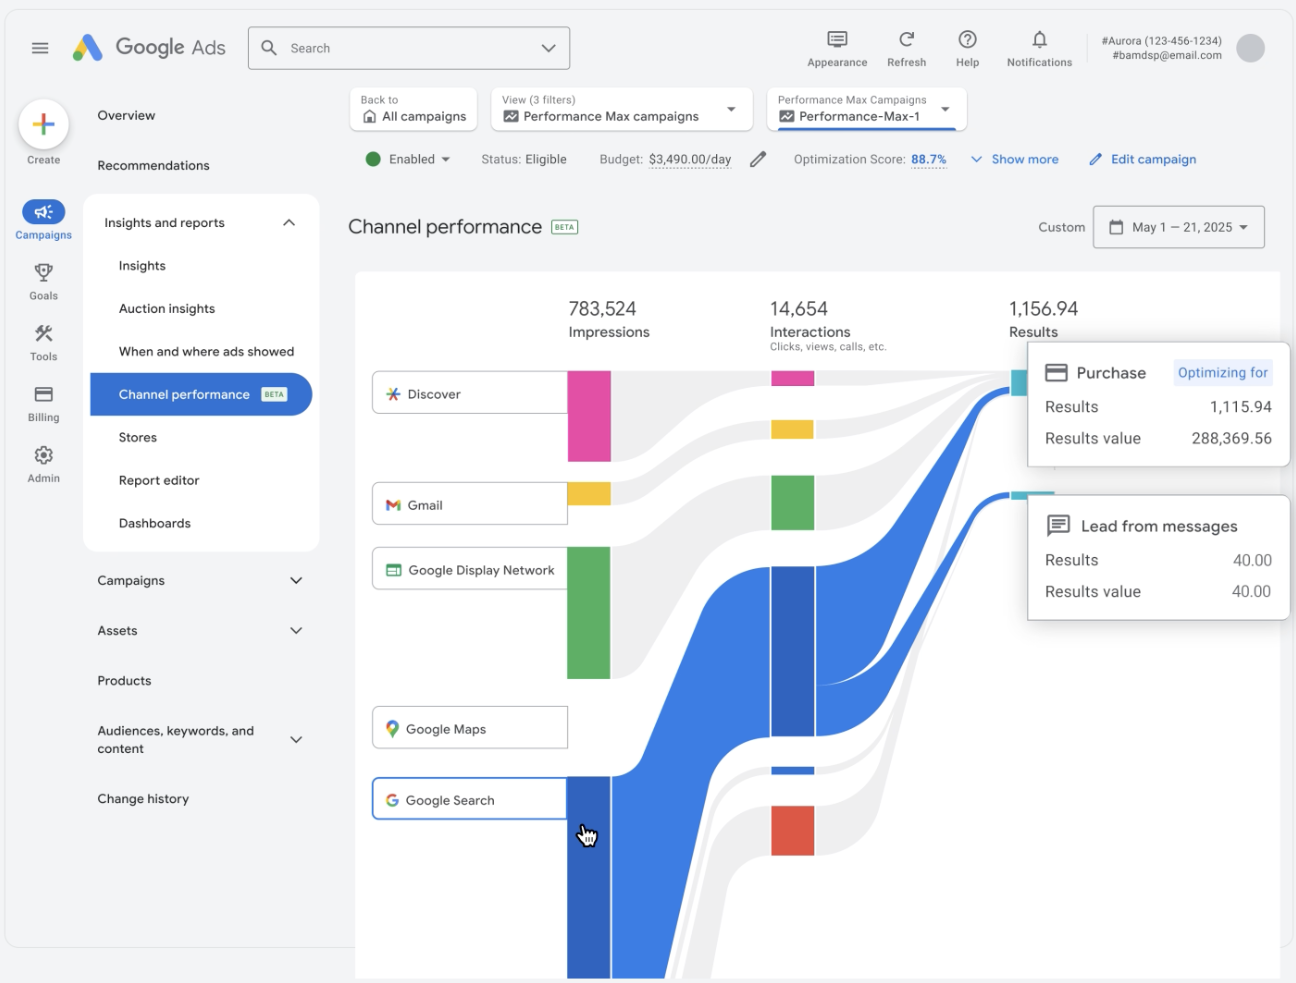Click the calendar icon in date picker

pyautogui.click(x=1116, y=227)
